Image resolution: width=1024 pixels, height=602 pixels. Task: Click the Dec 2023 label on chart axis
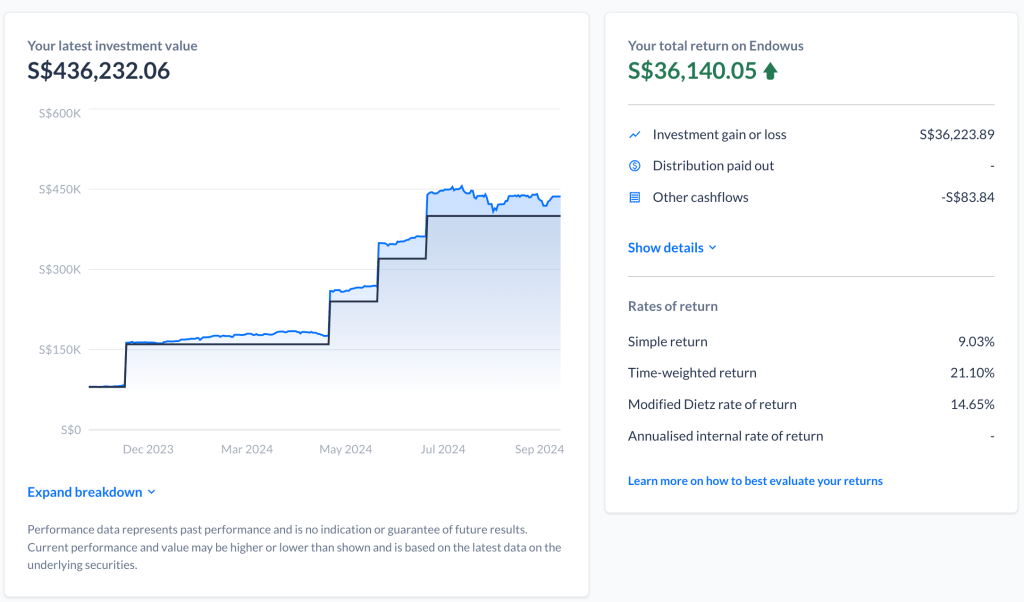tap(148, 450)
